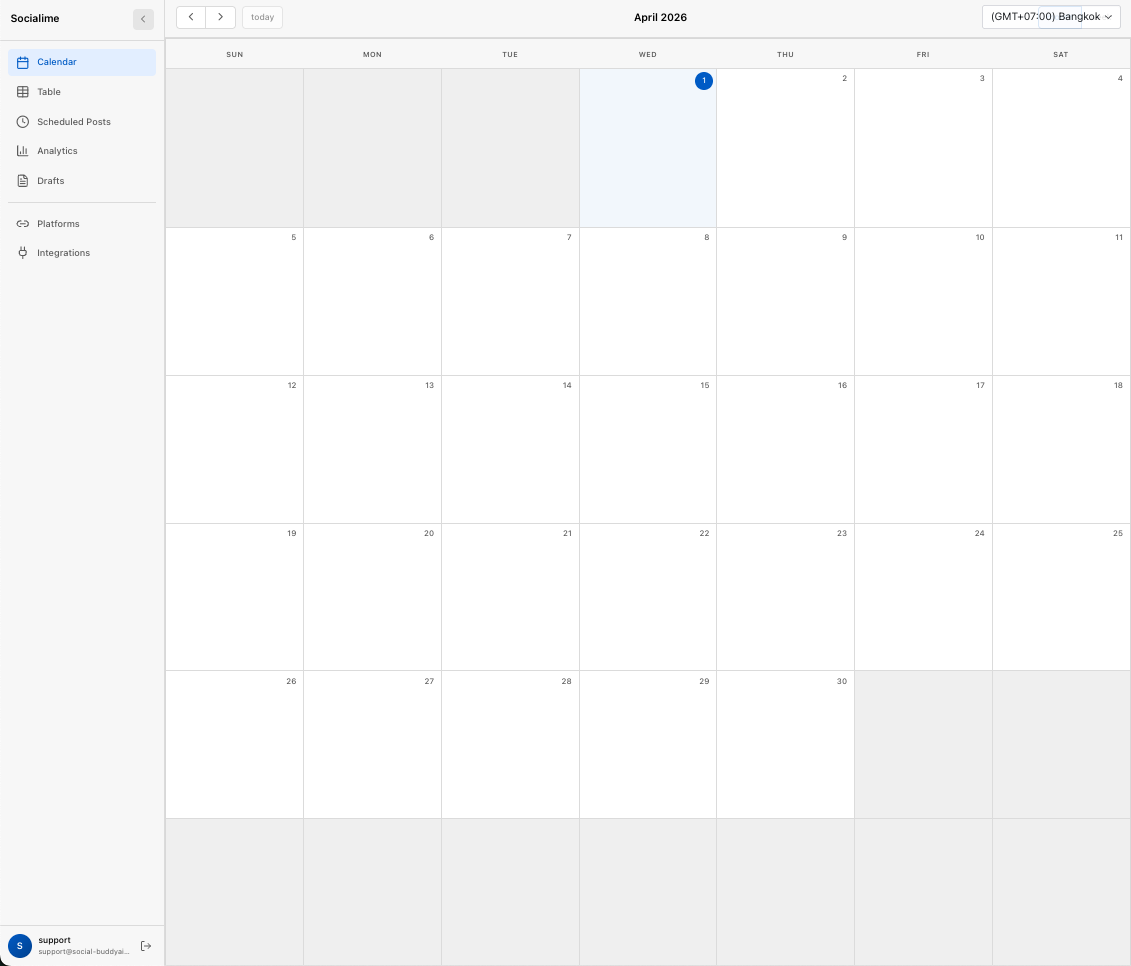Click the Platforms link icon
Viewport: 1131px width, 966px height.
pos(21,223)
